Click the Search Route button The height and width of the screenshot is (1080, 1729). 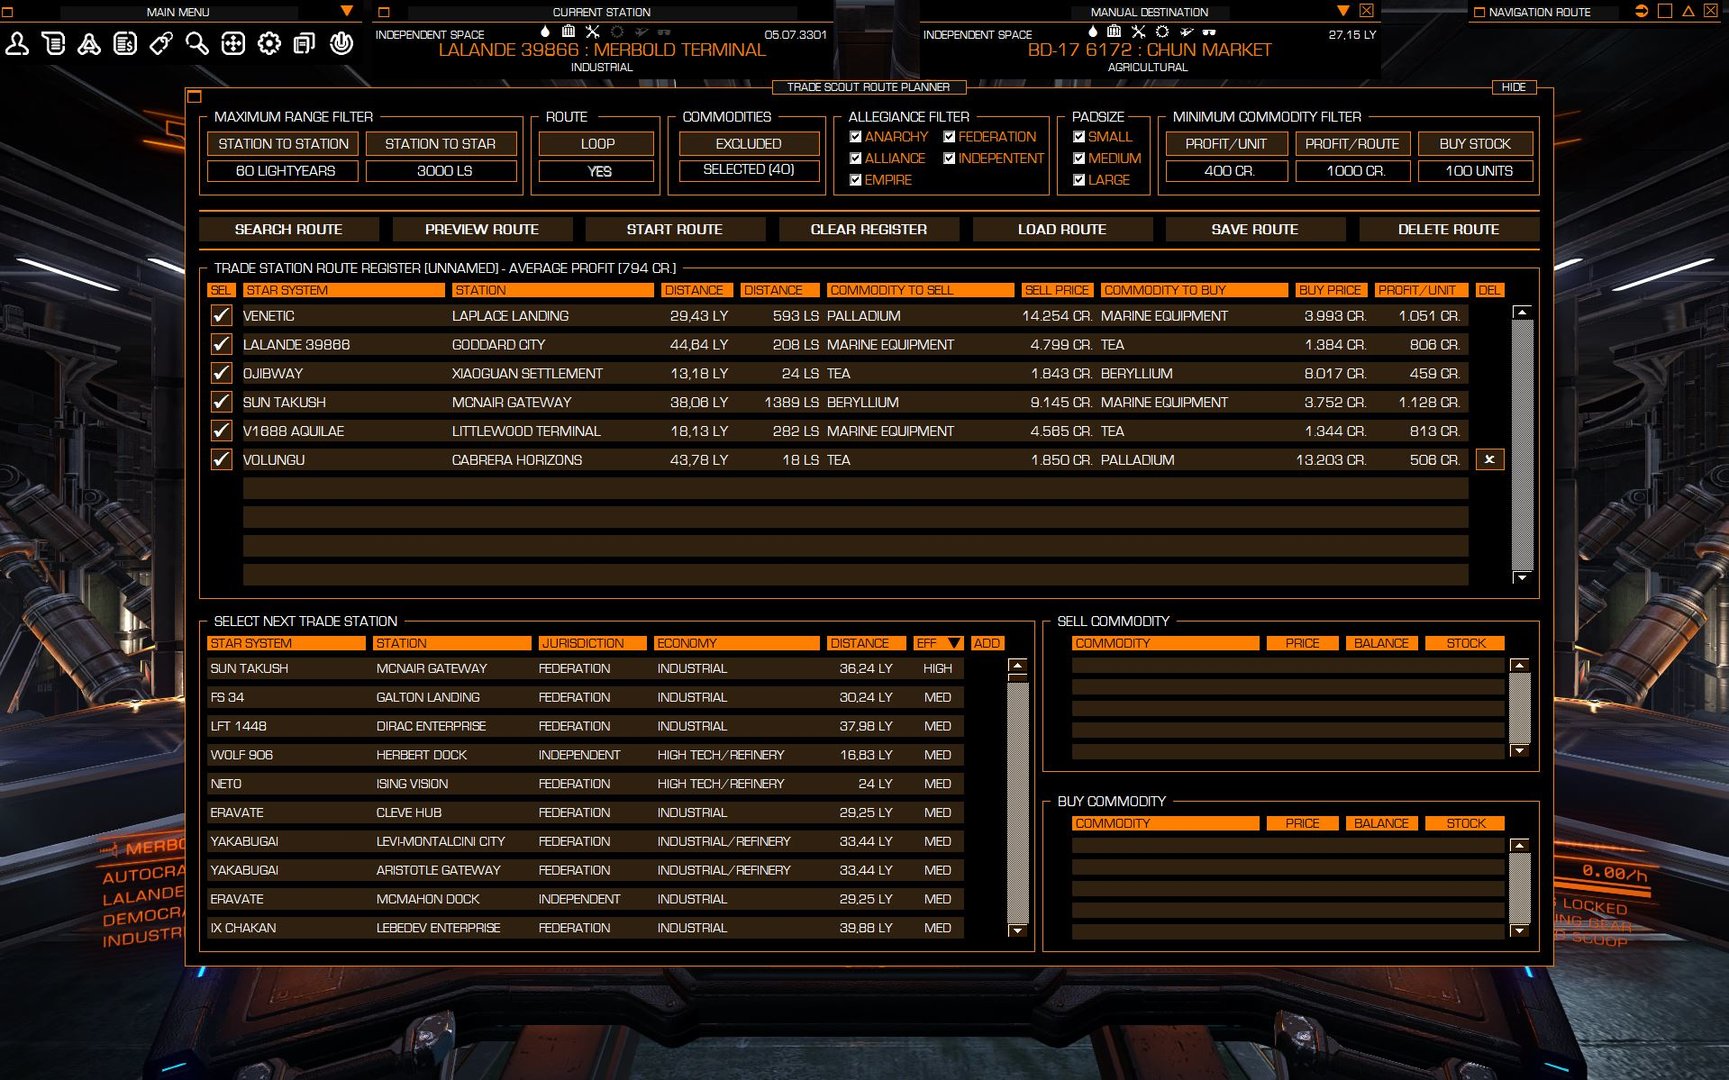[288, 229]
